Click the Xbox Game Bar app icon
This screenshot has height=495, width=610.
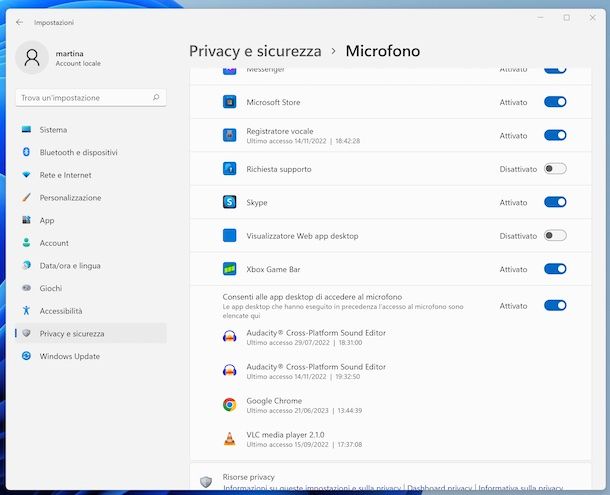click(230, 269)
